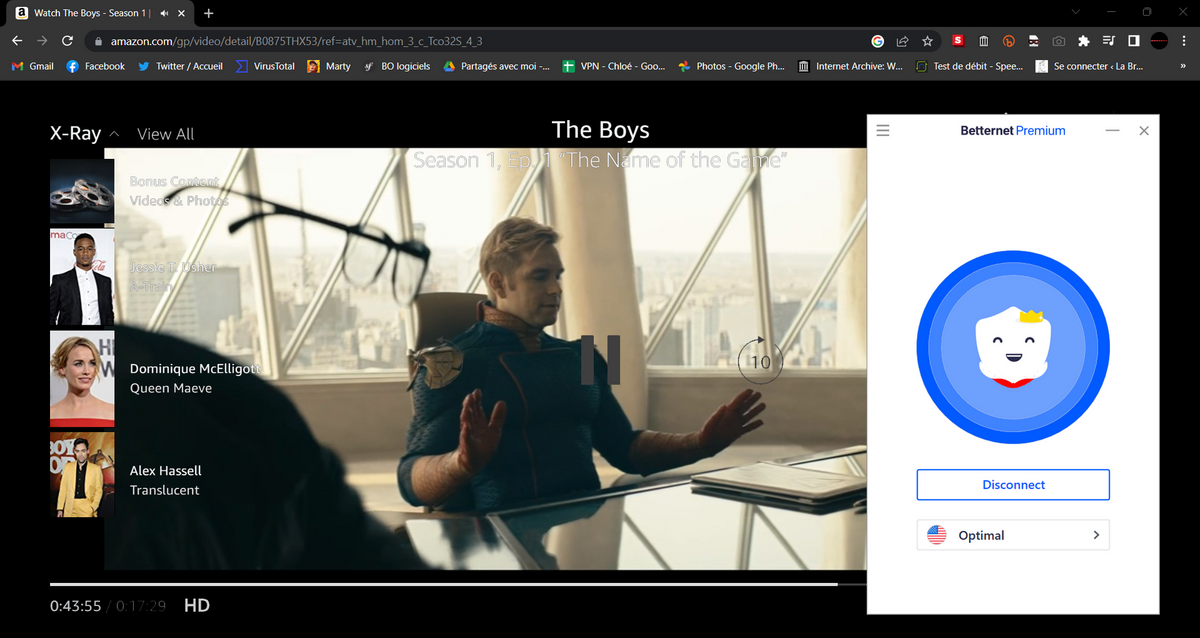Open the orange Bitly extension

(1008, 41)
